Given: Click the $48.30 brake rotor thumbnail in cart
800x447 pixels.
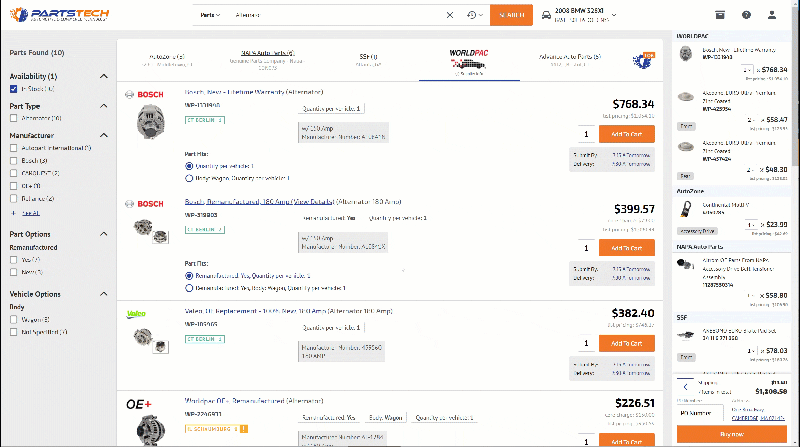Looking at the screenshot, I should 686,146.
